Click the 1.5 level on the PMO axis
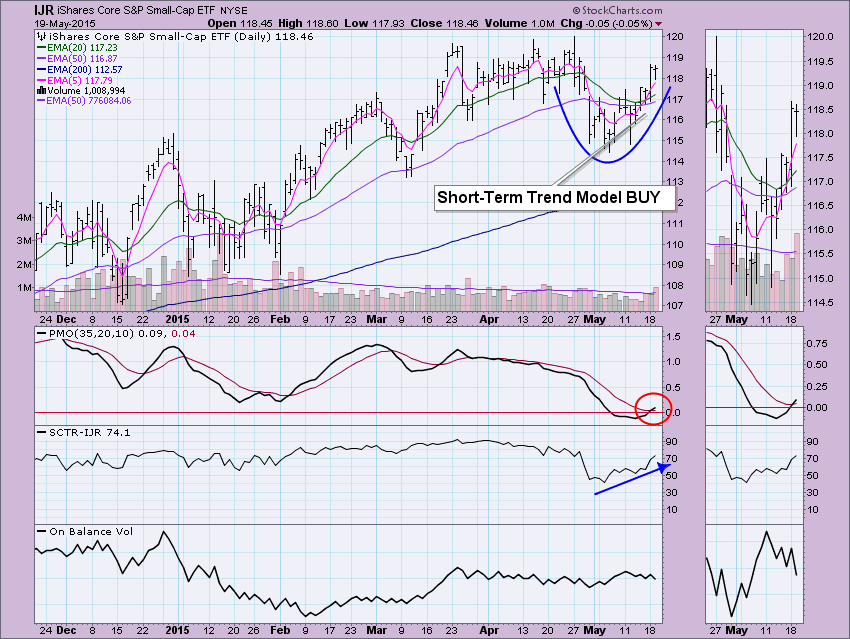850x639 pixels. coord(673,337)
